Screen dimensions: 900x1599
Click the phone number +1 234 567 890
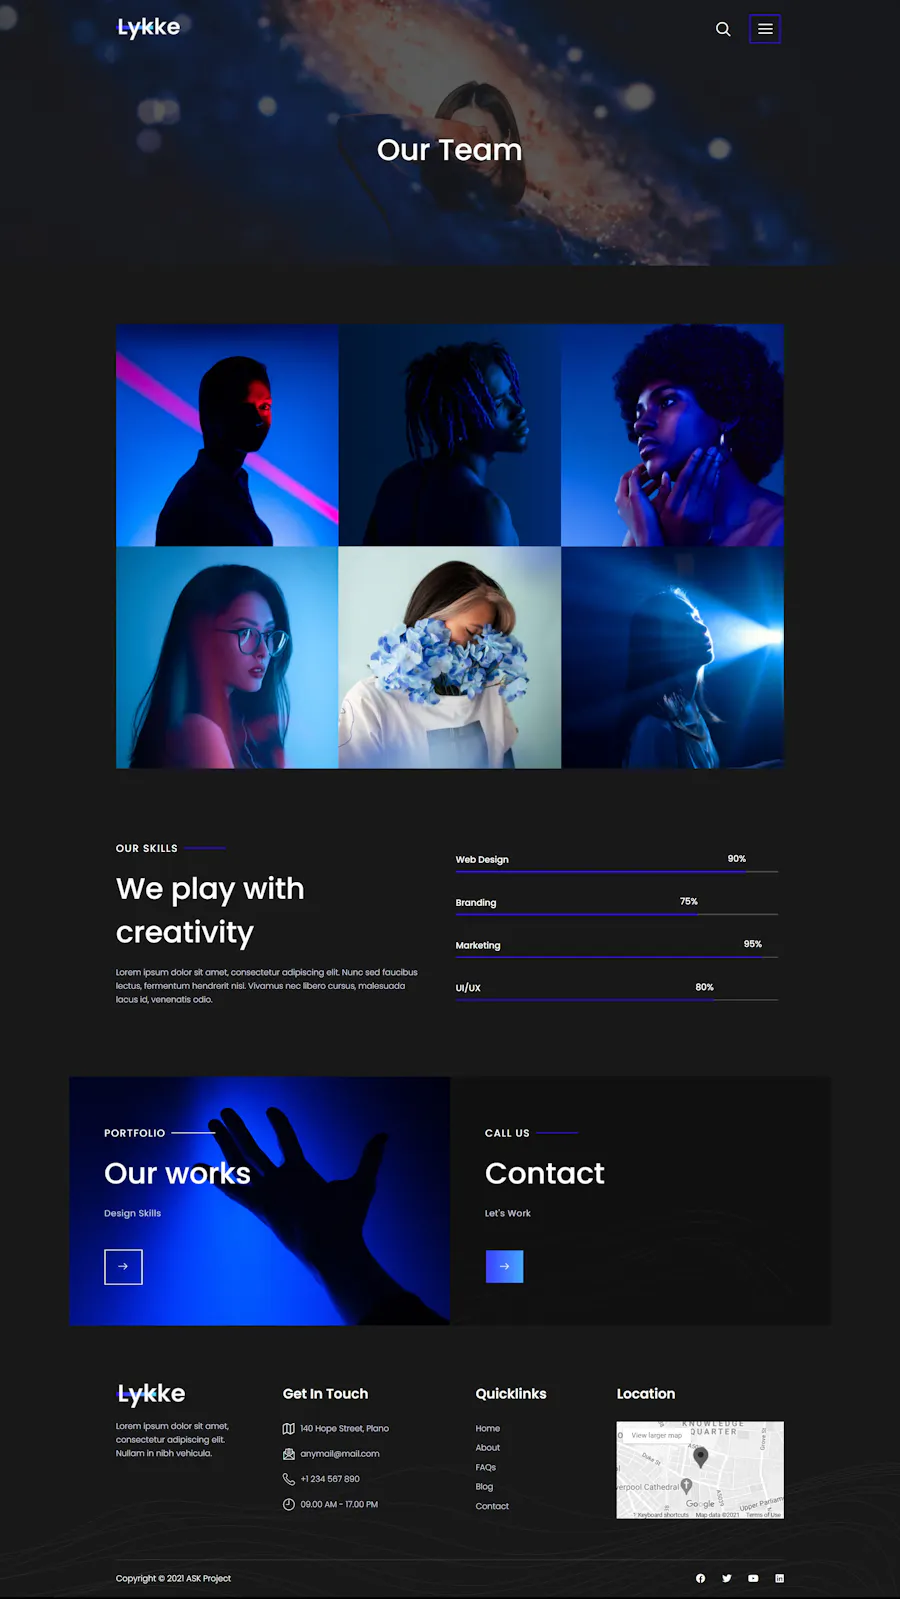pyautogui.click(x=330, y=1478)
